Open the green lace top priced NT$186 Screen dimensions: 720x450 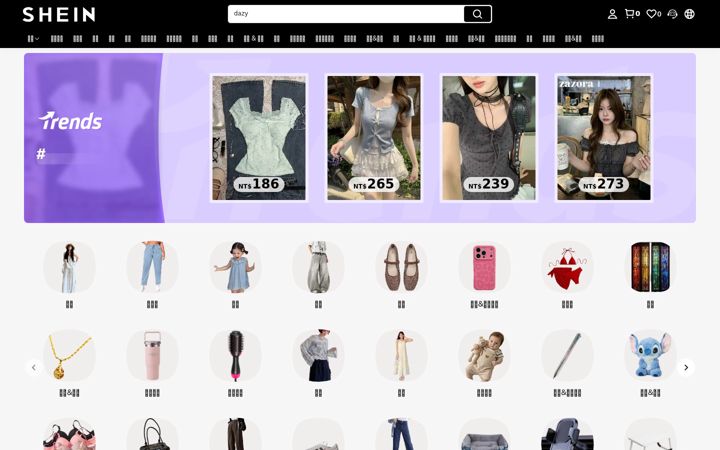[x=259, y=138]
